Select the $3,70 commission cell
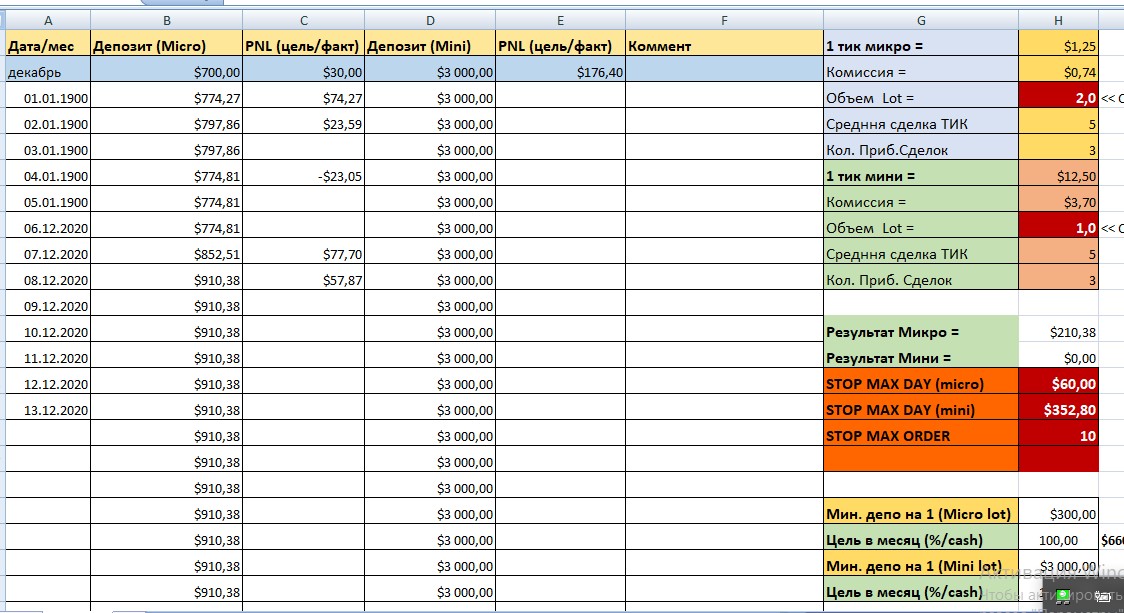The width and height of the screenshot is (1124, 613). coord(1058,199)
